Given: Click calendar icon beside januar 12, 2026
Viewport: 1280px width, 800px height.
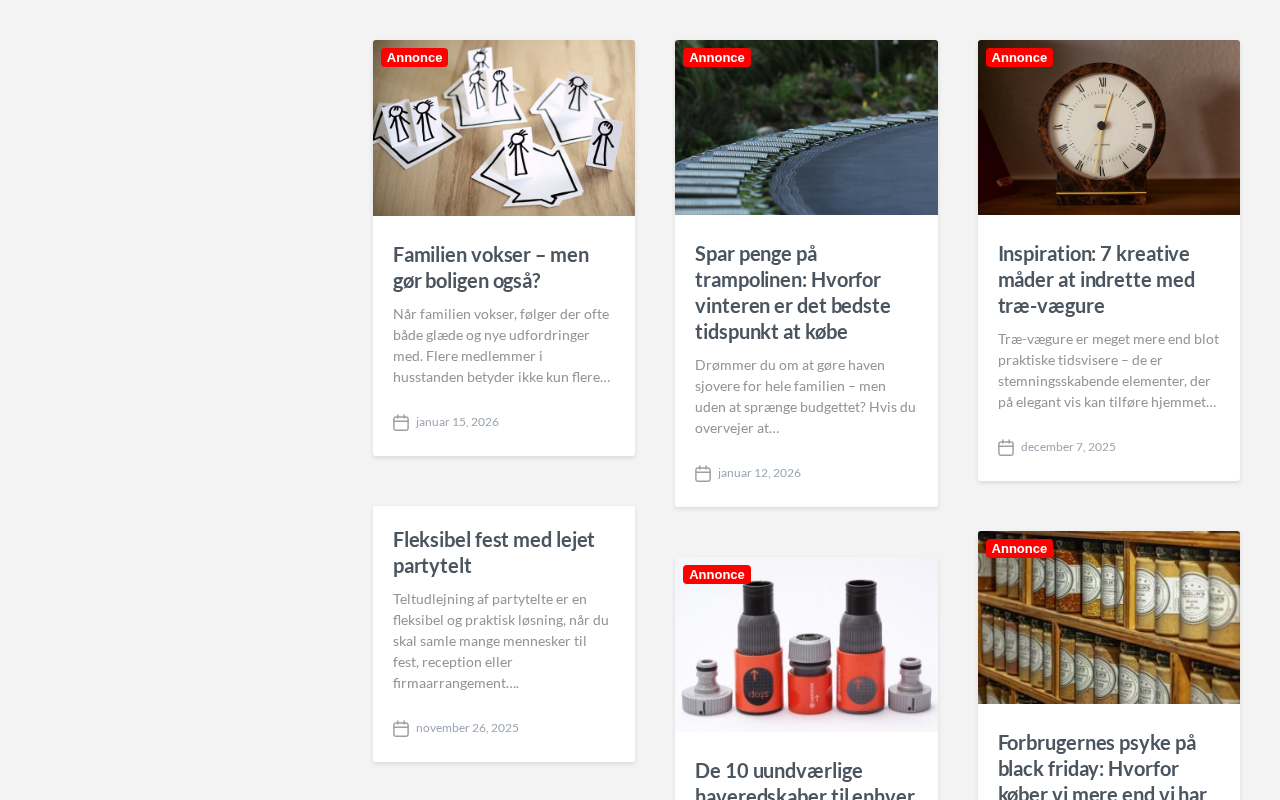Looking at the screenshot, I should 703,474.
